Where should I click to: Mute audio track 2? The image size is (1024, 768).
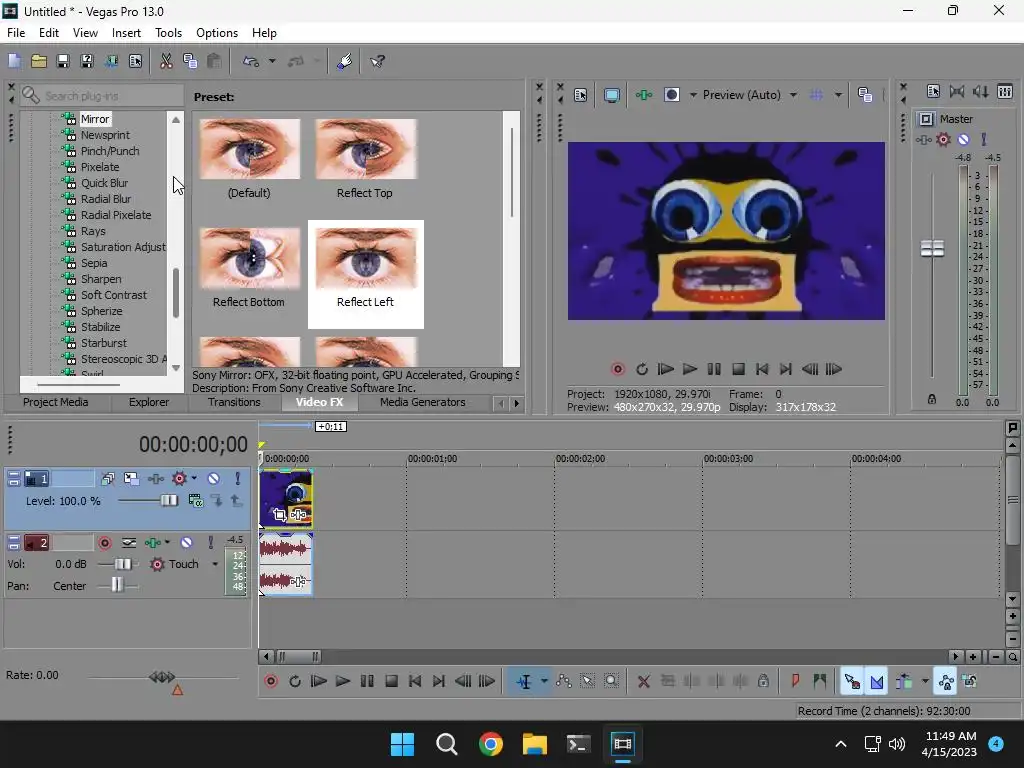tap(186, 543)
